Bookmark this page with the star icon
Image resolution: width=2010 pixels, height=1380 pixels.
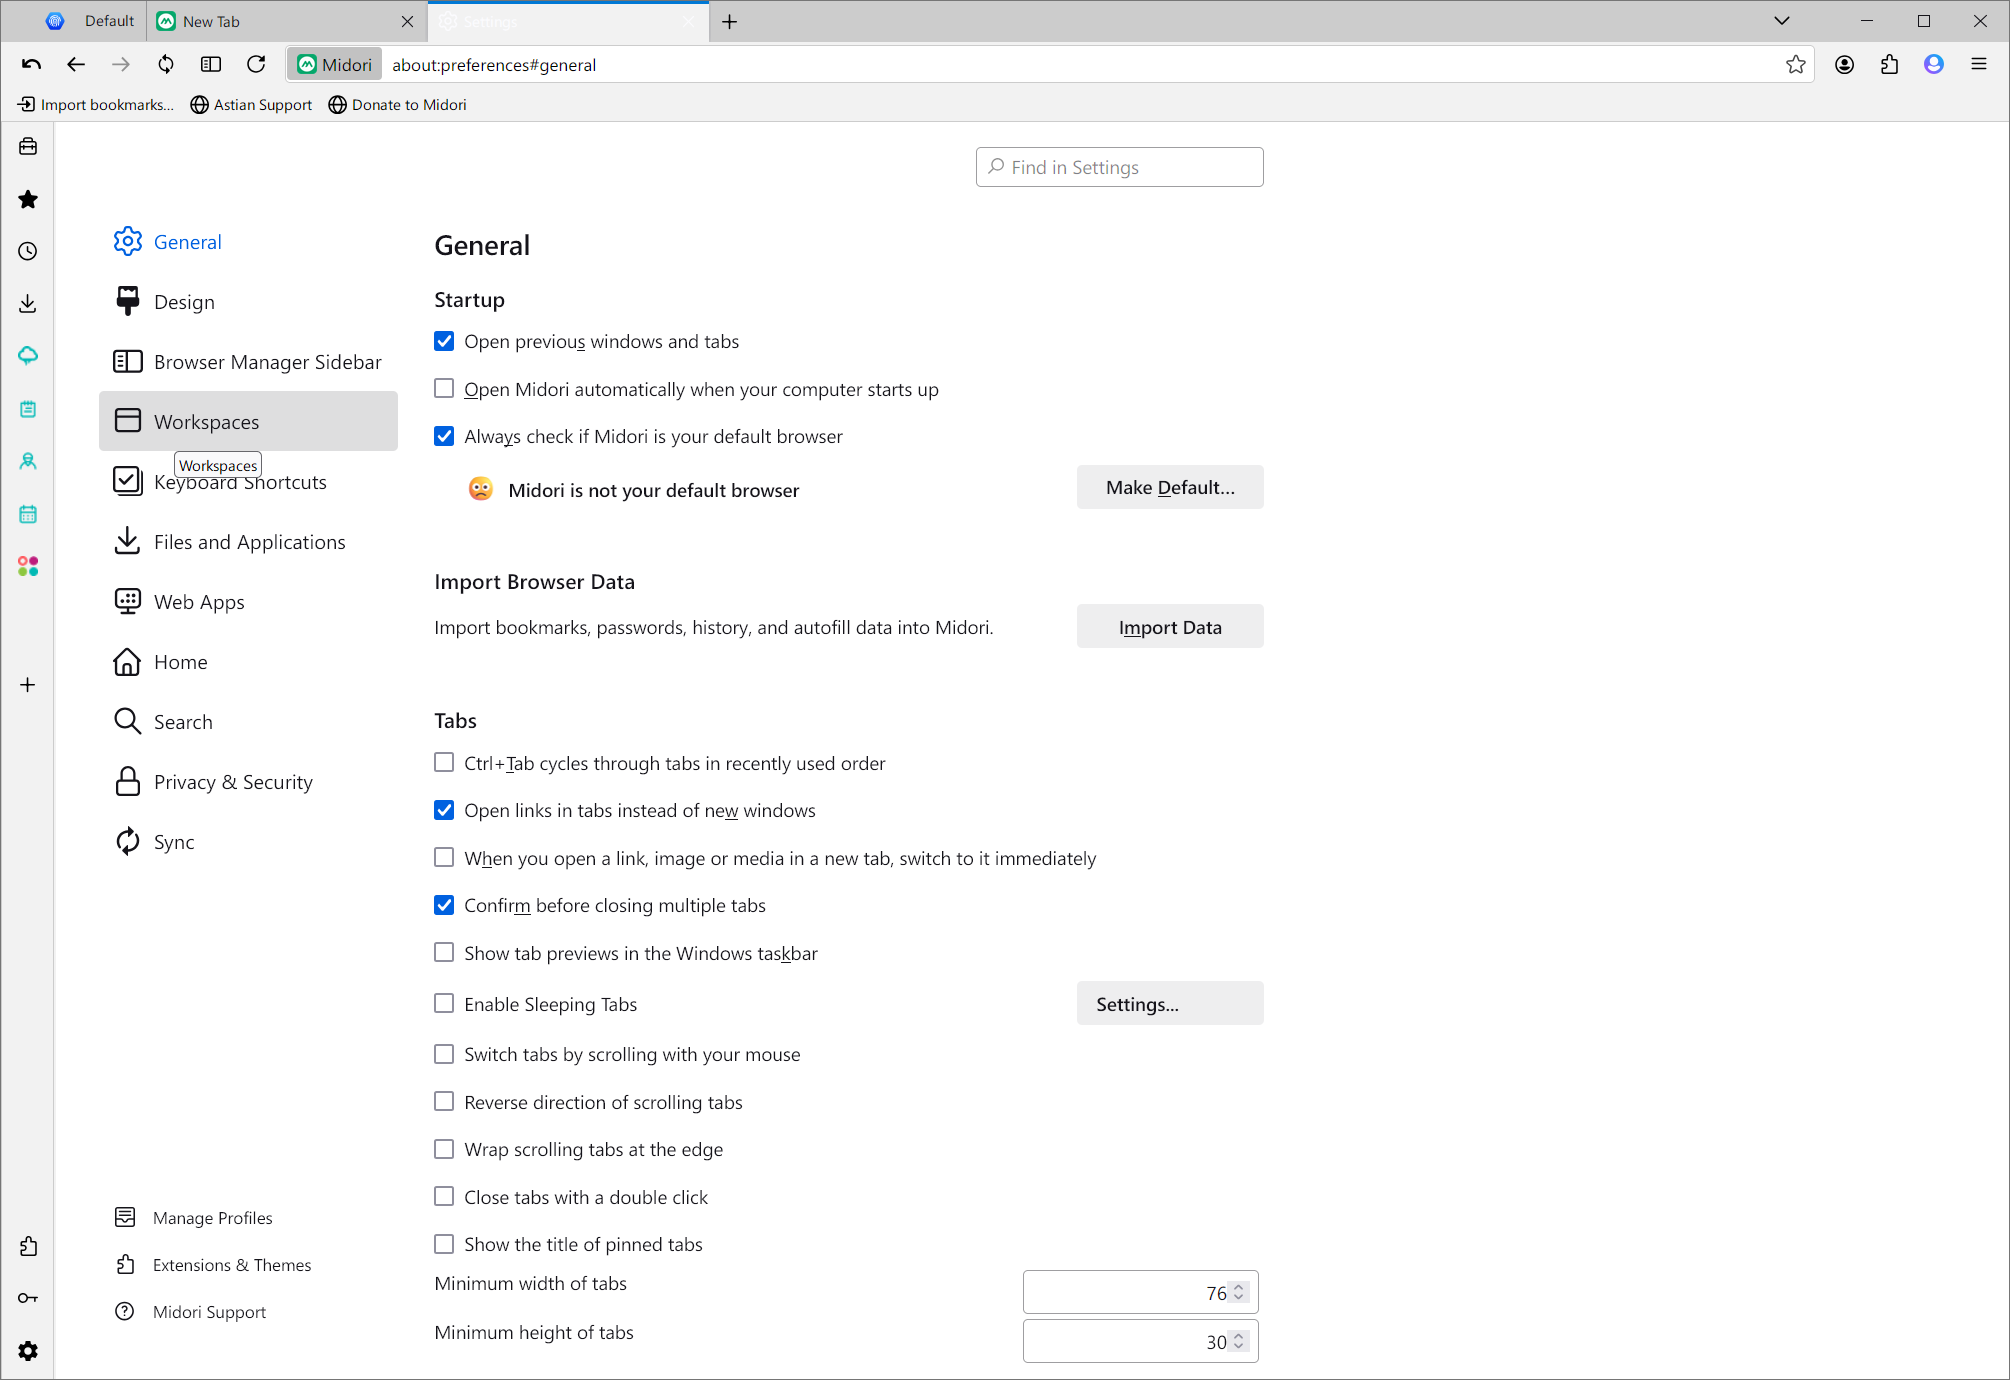[1796, 64]
